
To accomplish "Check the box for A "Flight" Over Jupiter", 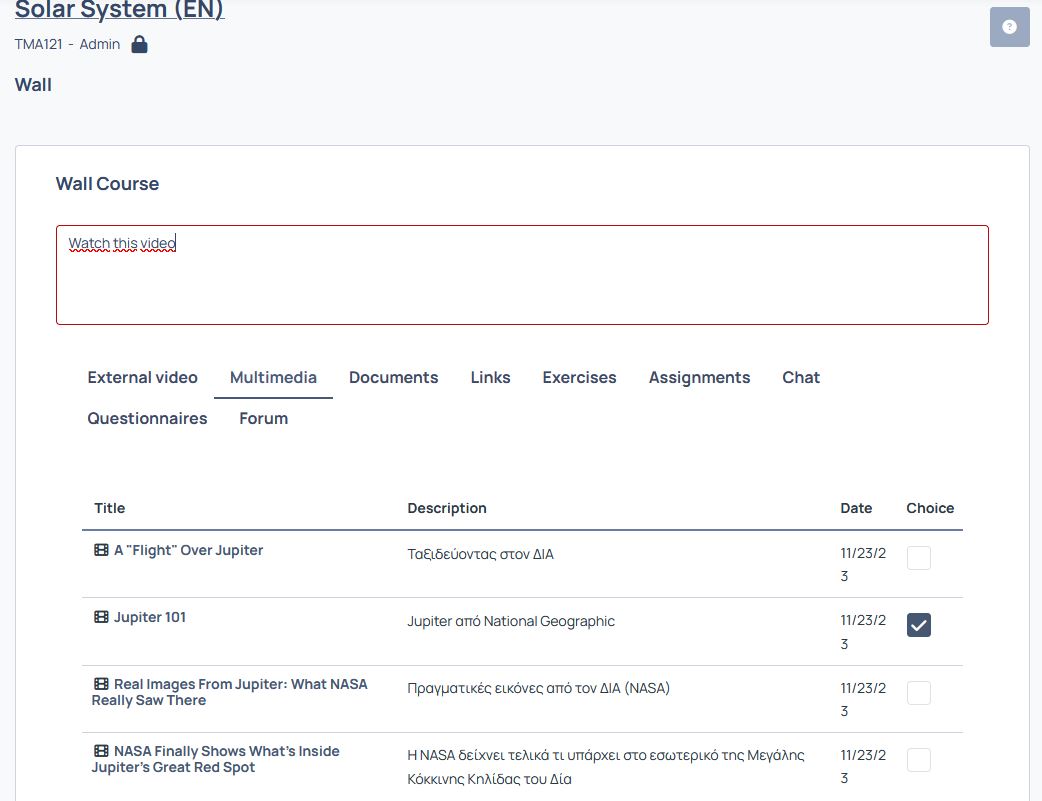I will [x=918, y=558].
